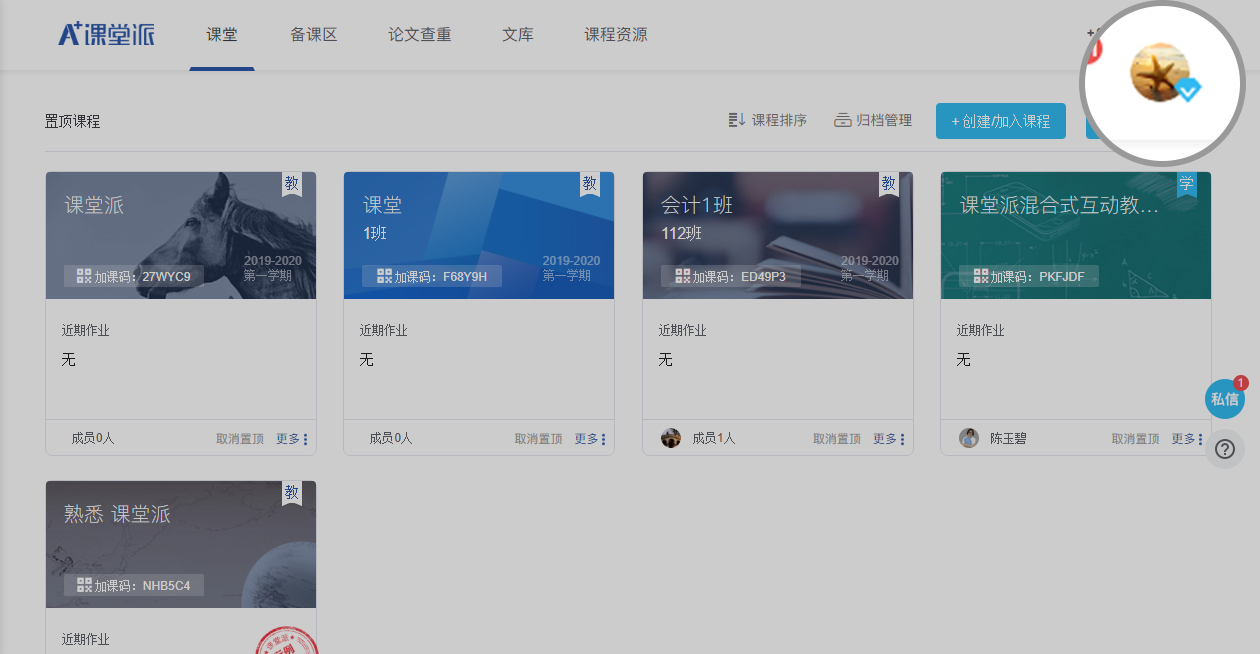Switch to the 备课区 tab
Screen dimensions: 1260x654
tap(314, 35)
